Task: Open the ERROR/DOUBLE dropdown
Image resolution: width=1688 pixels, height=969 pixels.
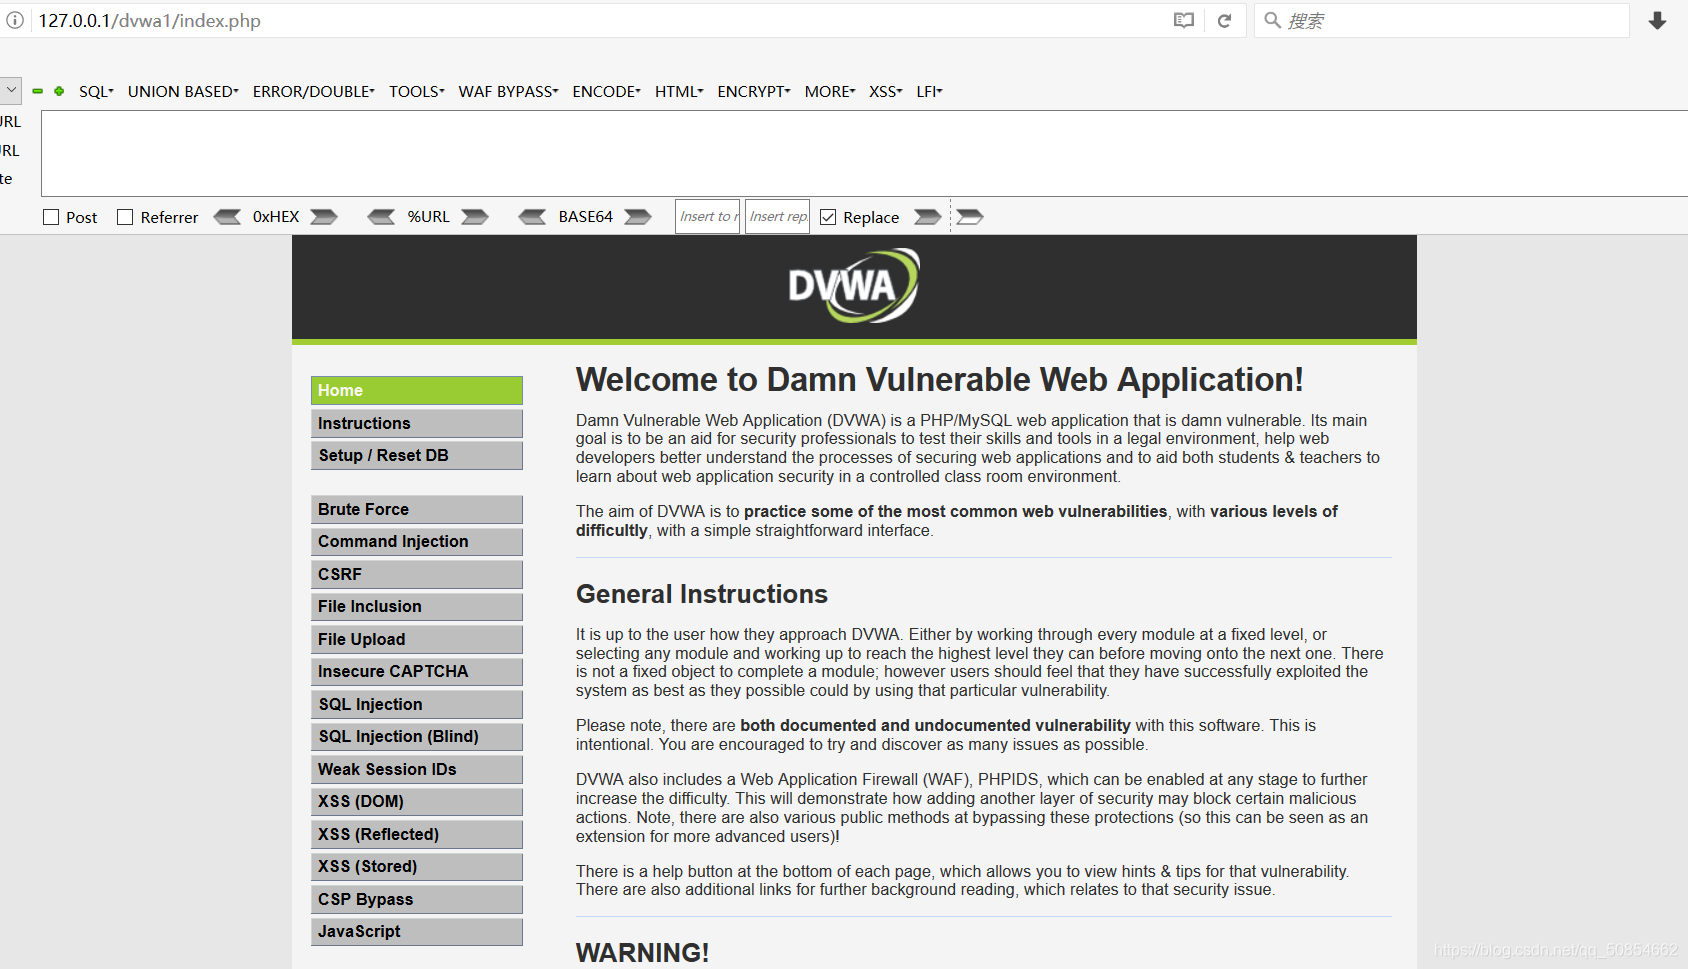Action: click(x=314, y=91)
